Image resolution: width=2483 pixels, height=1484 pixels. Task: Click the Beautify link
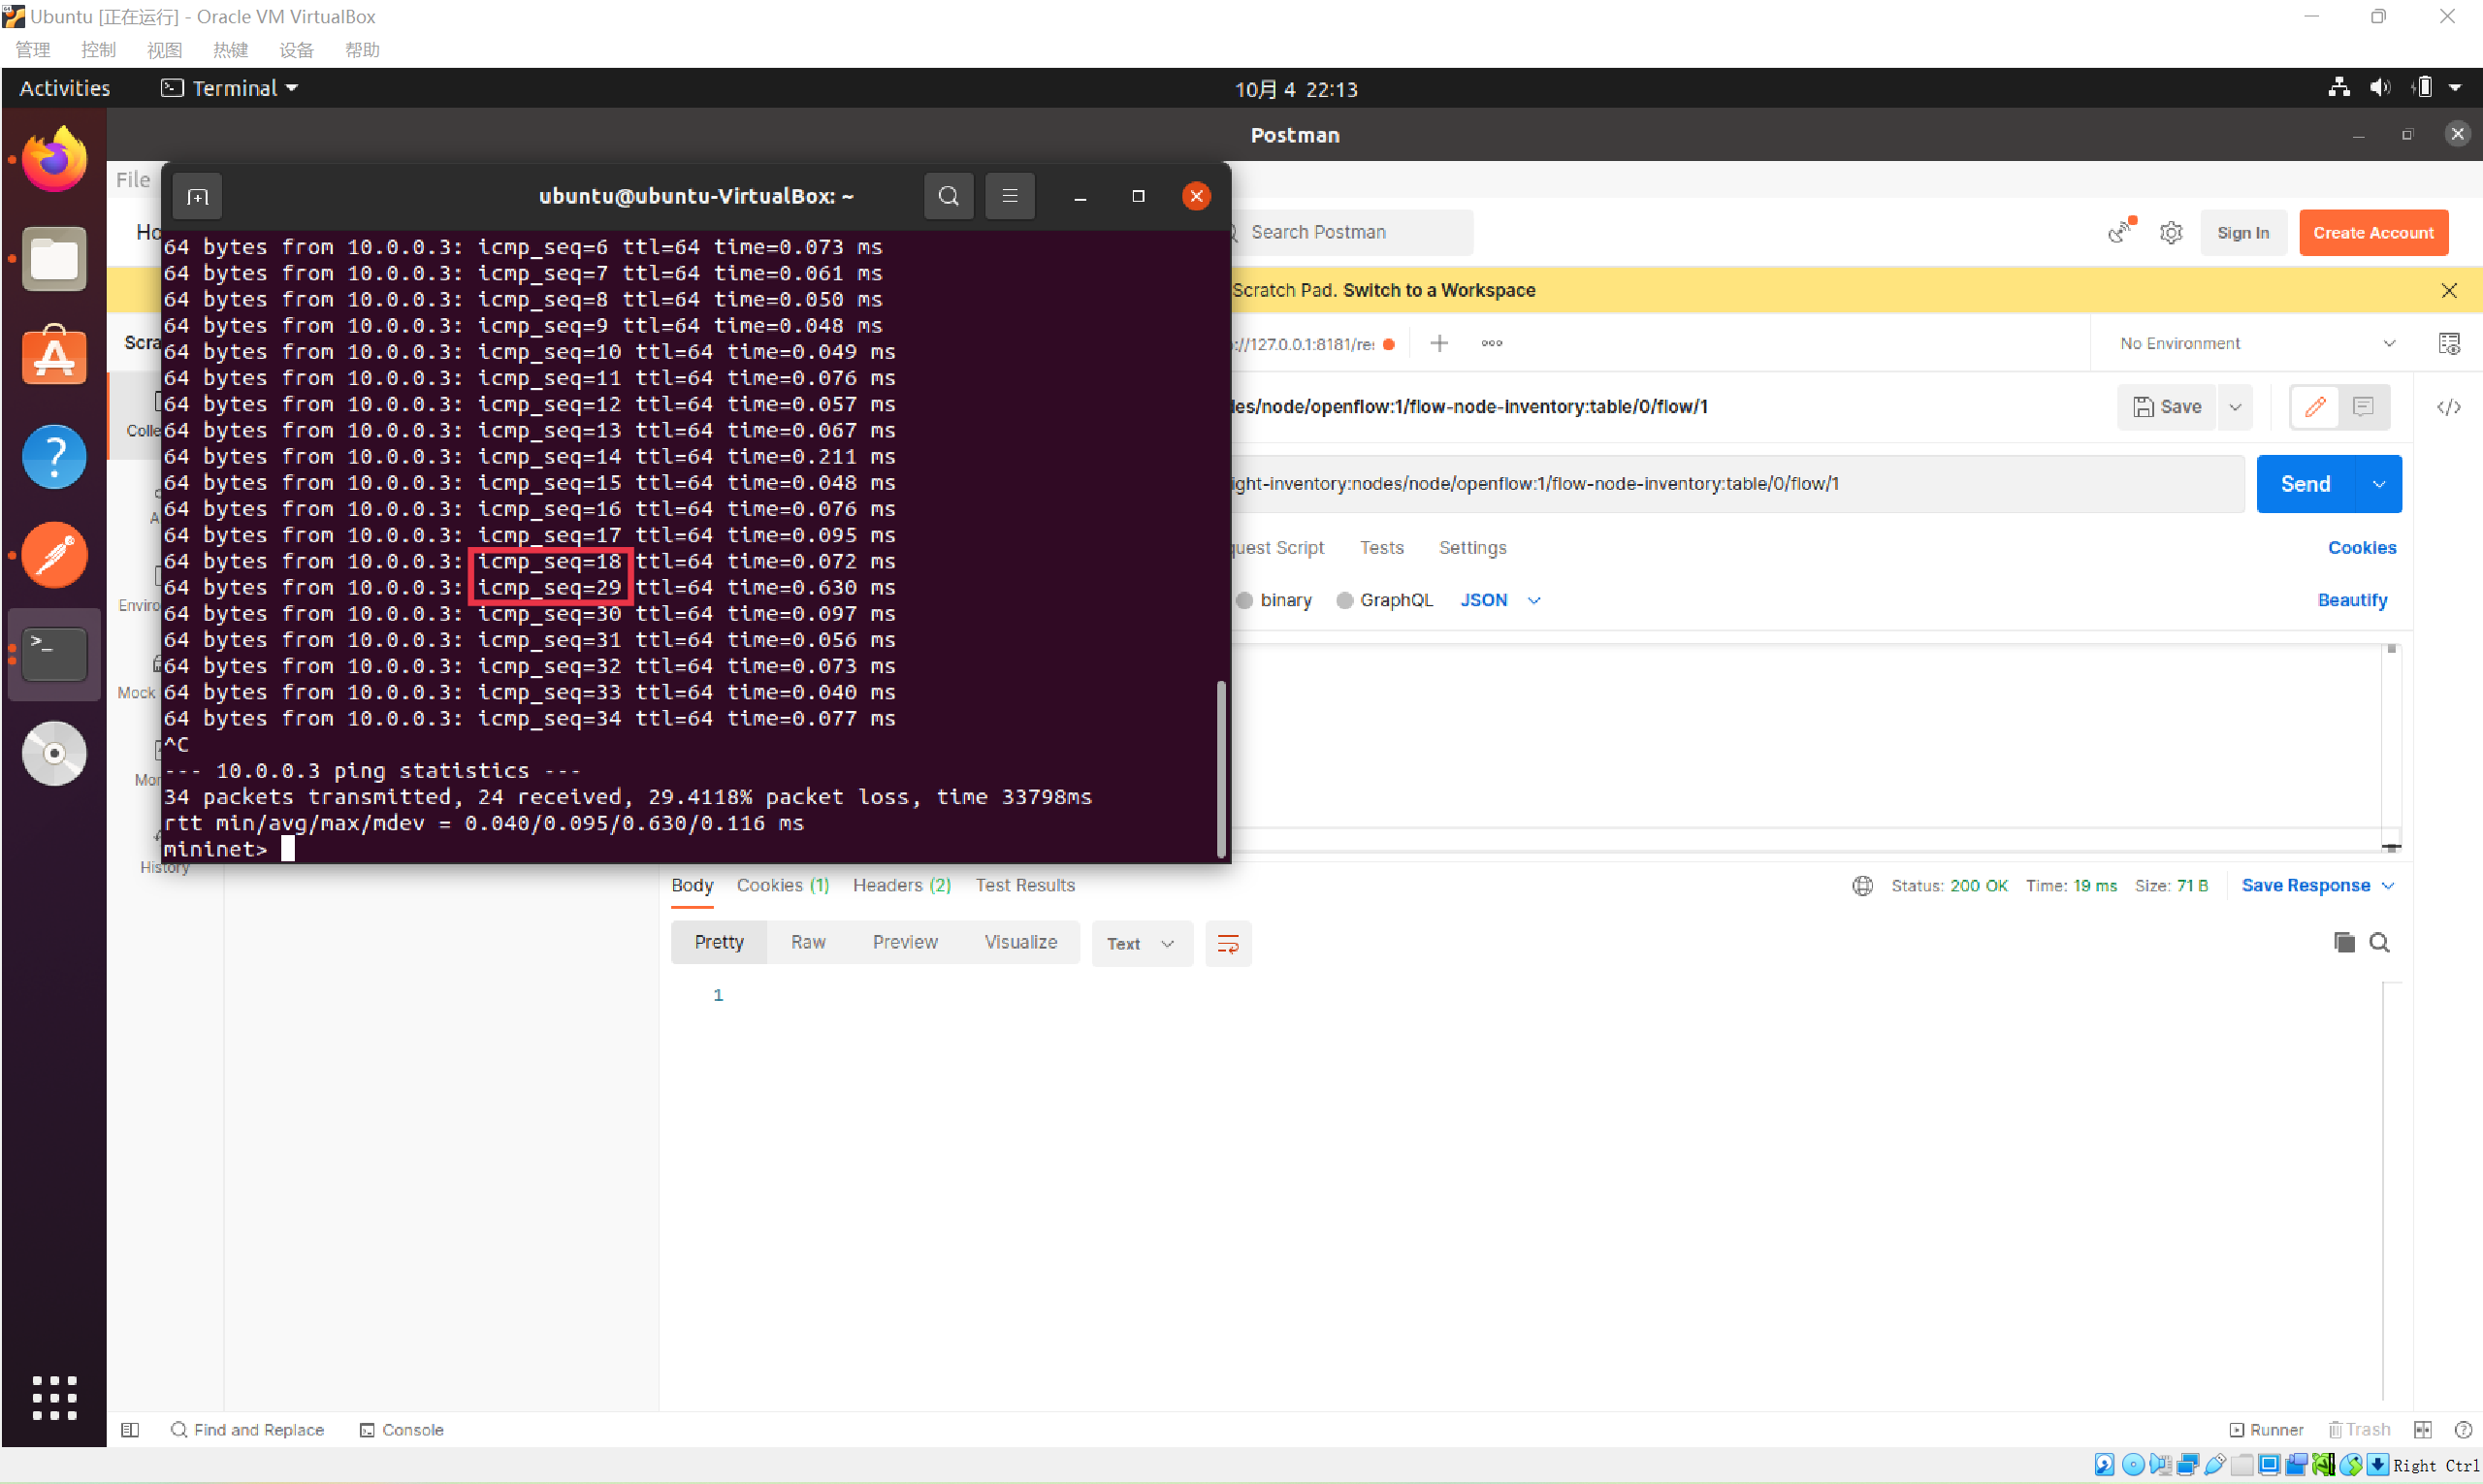point(2351,600)
